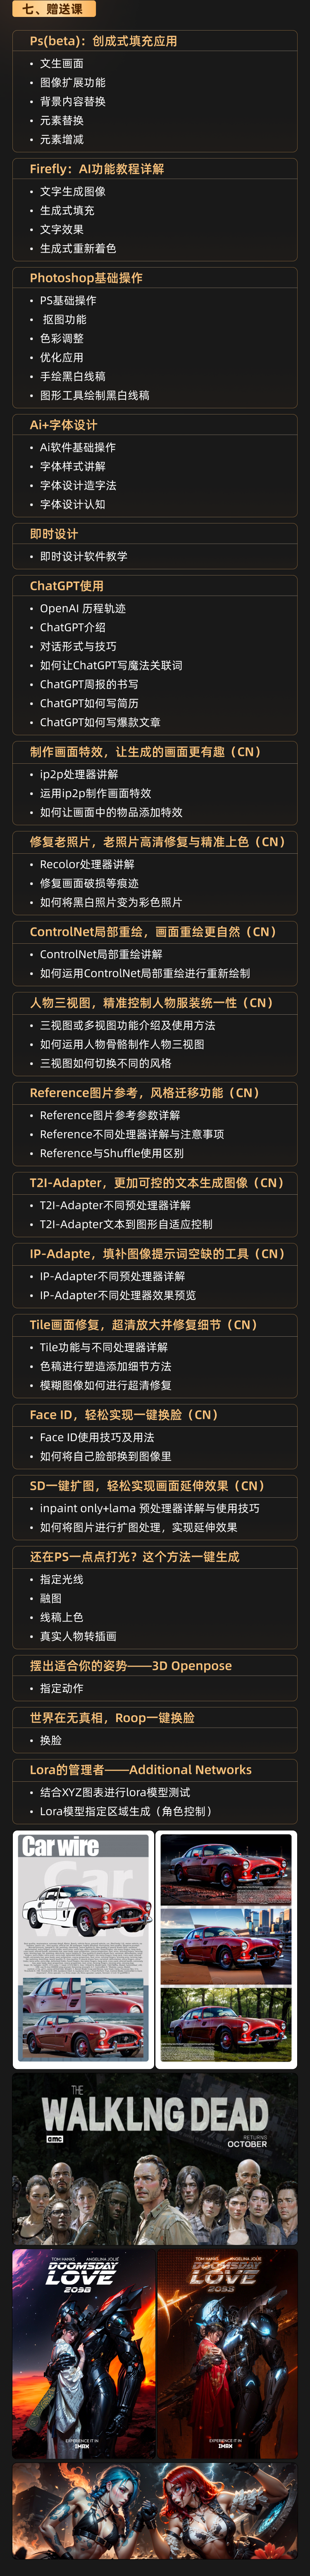Open the 3D Openpose section title
The image size is (310, 2576).
point(131,1666)
